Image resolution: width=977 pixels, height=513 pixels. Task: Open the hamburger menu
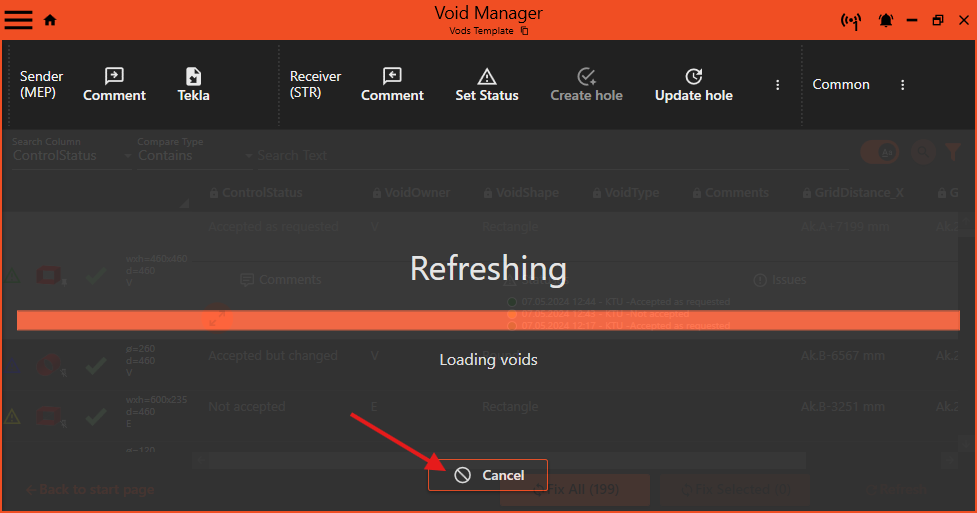[19, 20]
